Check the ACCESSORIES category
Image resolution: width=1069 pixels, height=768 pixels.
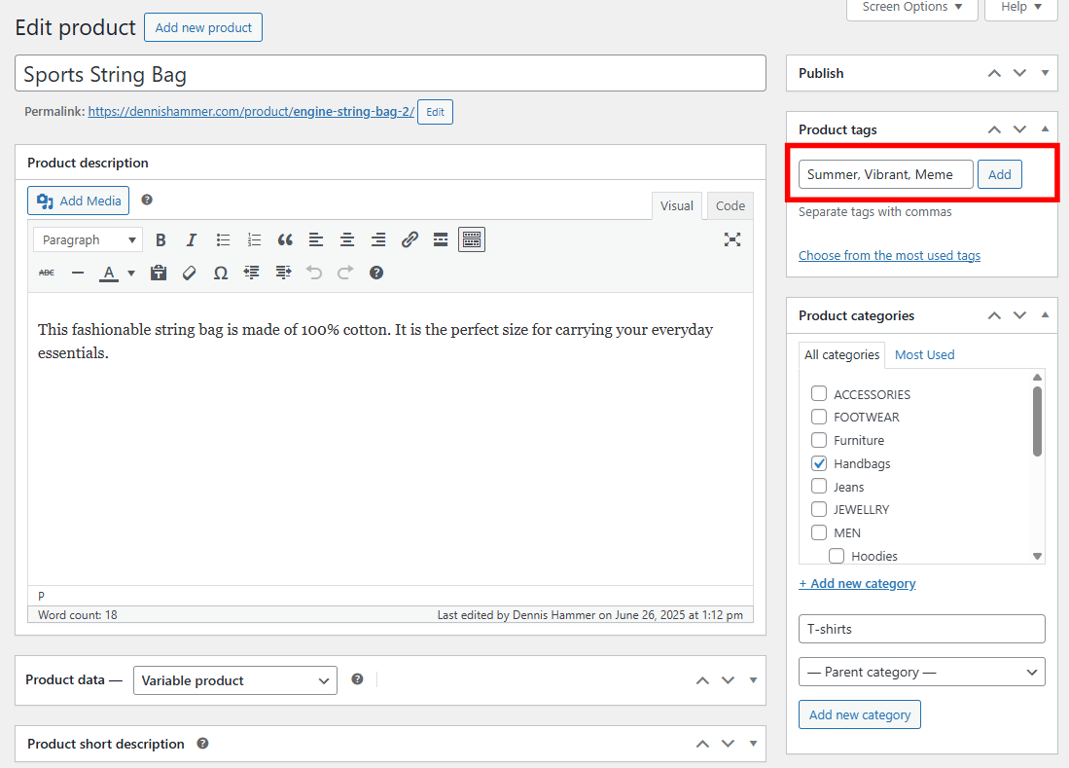(x=819, y=393)
